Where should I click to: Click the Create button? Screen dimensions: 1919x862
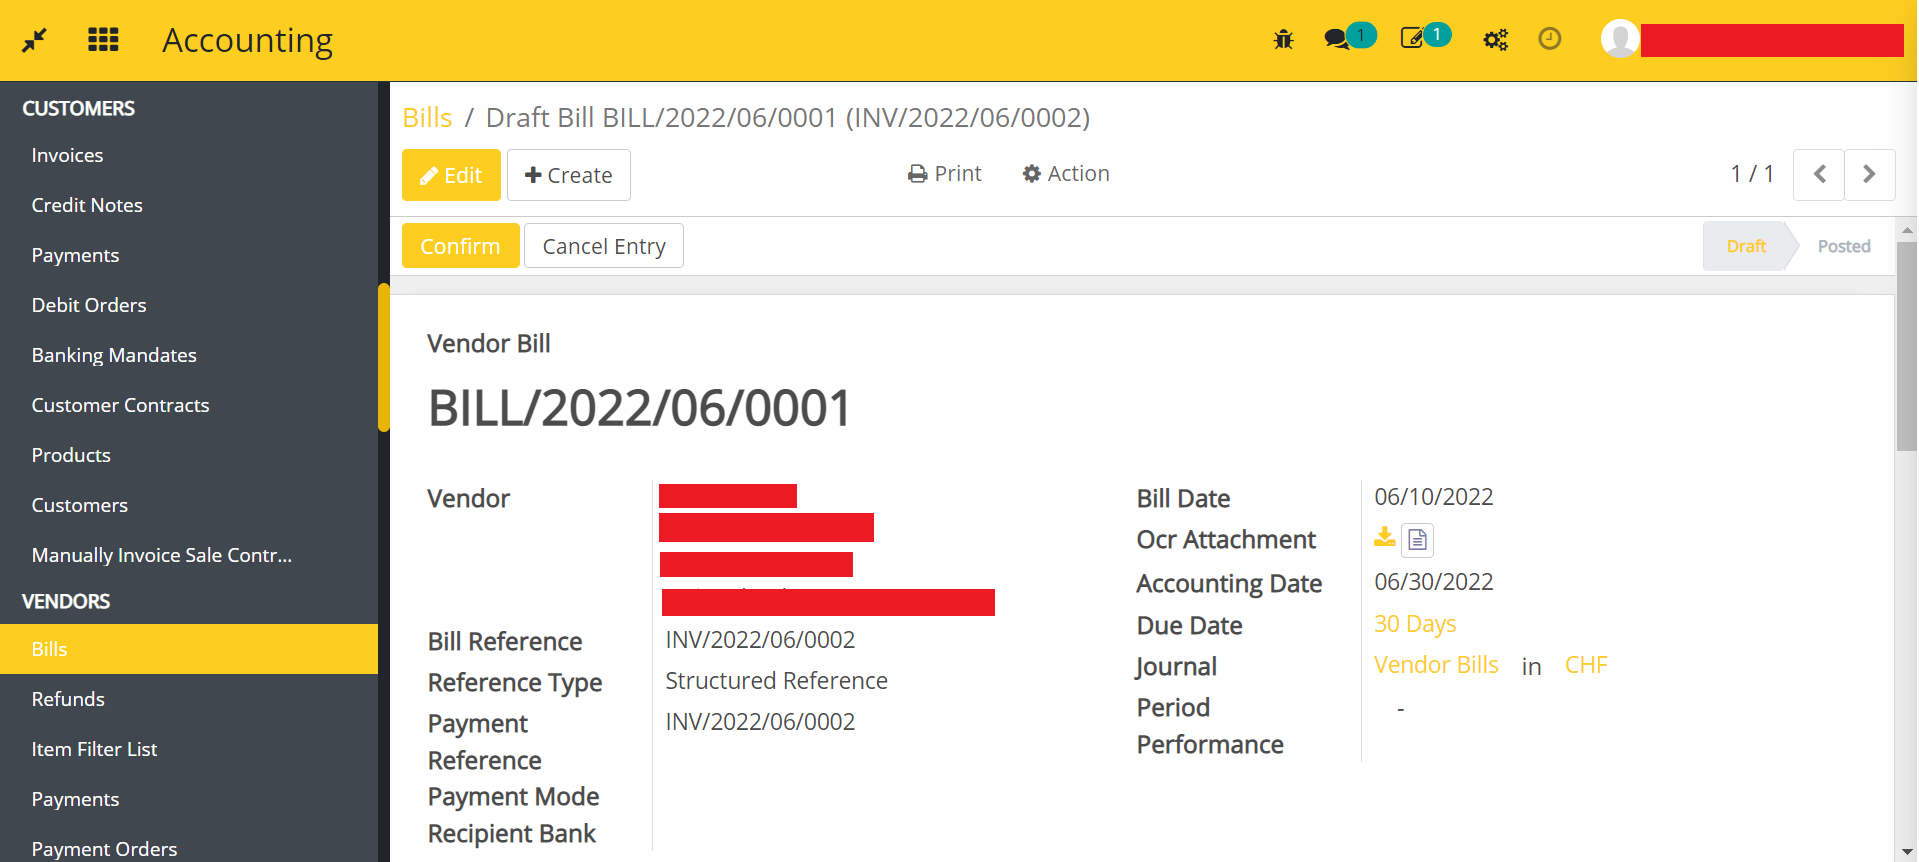coord(569,175)
